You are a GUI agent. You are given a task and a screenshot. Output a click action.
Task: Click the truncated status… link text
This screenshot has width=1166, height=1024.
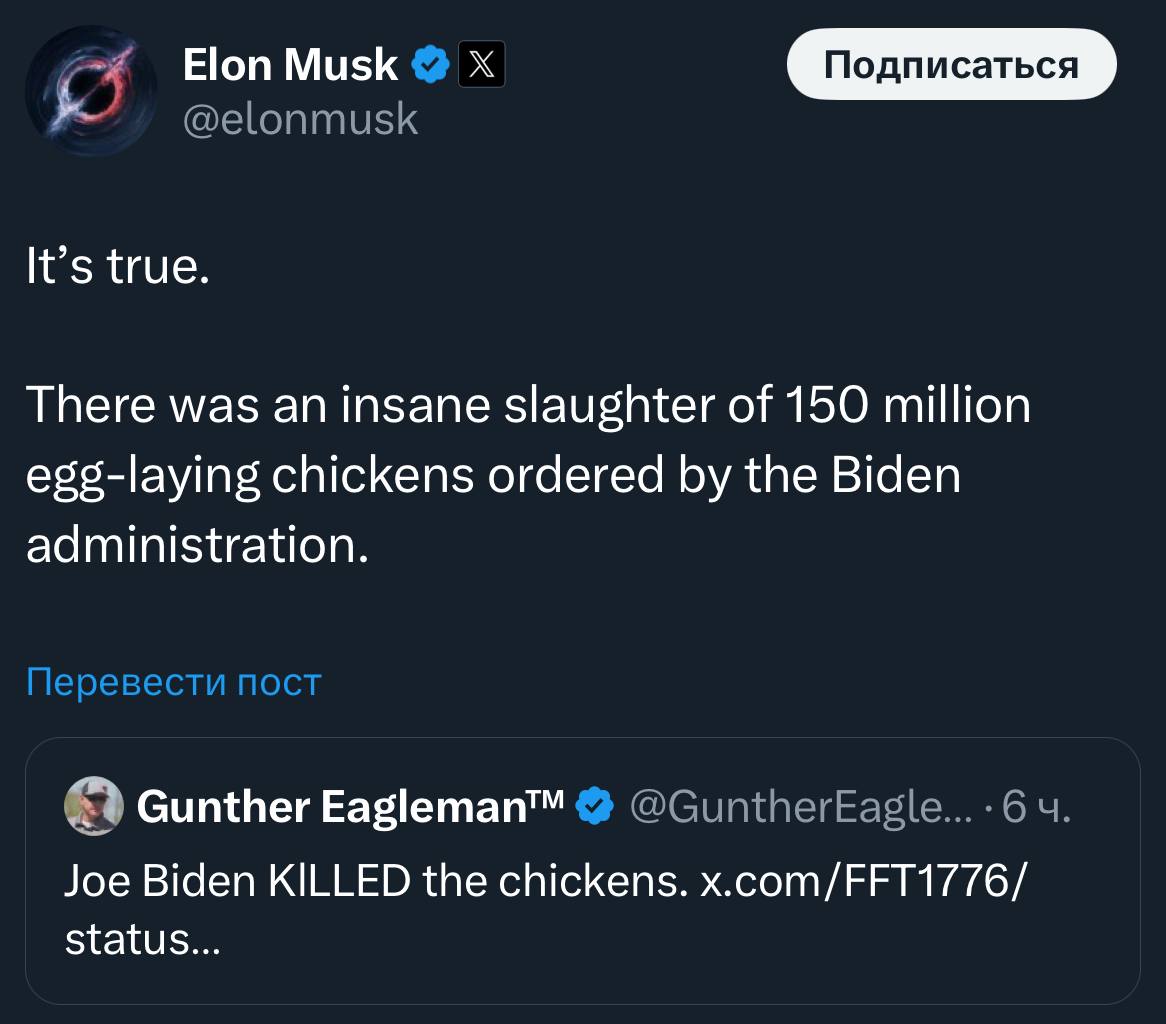click(142, 940)
